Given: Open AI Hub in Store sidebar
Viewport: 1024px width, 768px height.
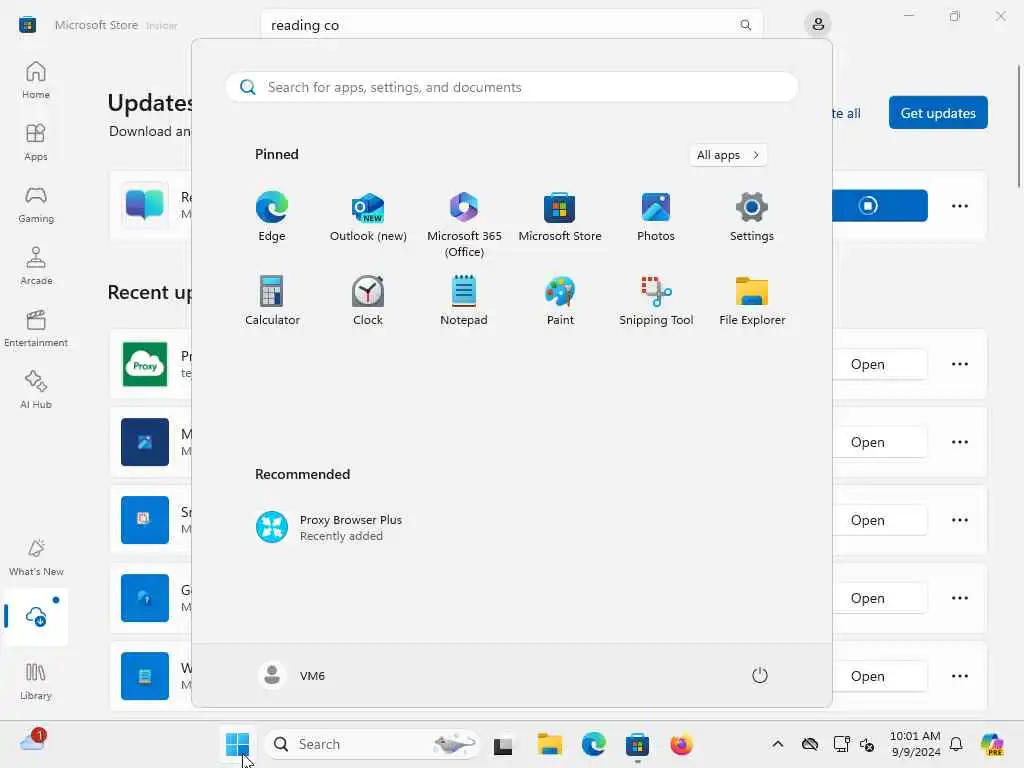Looking at the screenshot, I should pyautogui.click(x=36, y=391).
